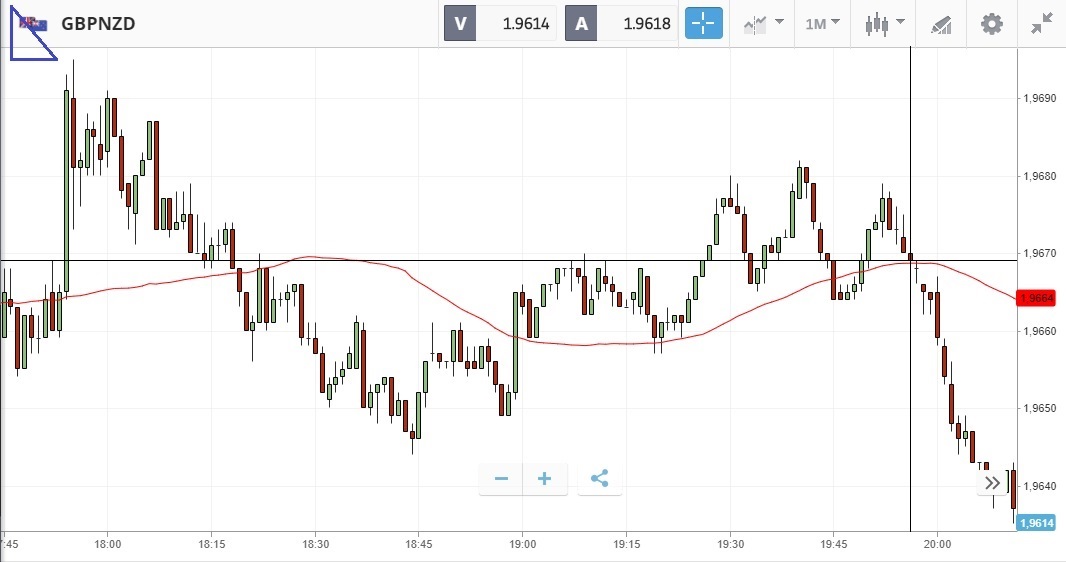The image size is (1066, 562).
Task: Collapse chart with shrink arrows icon
Action: [1042, 23]
